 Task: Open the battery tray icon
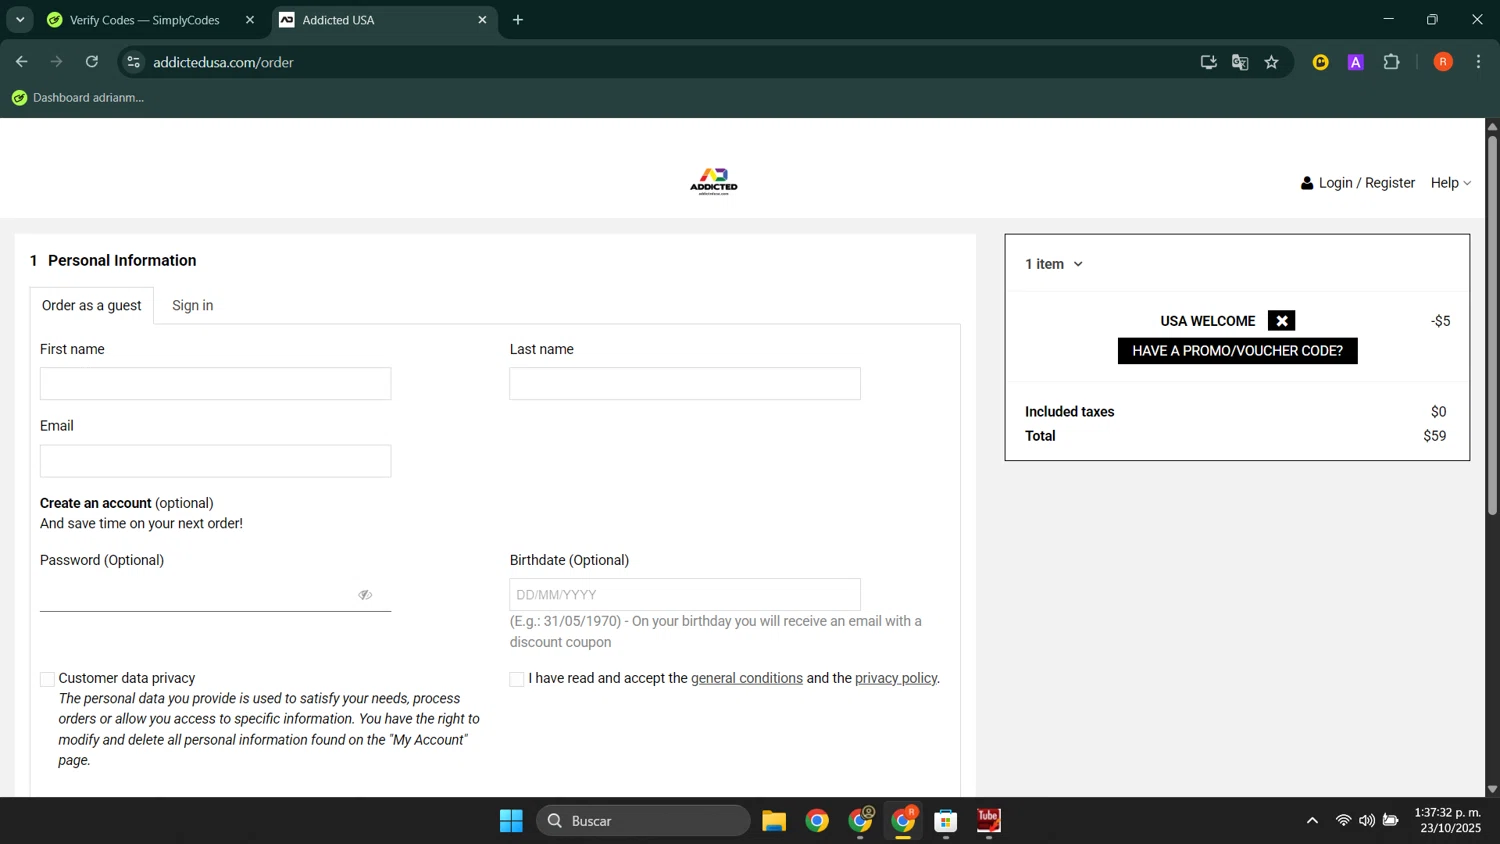[1390, 821]
